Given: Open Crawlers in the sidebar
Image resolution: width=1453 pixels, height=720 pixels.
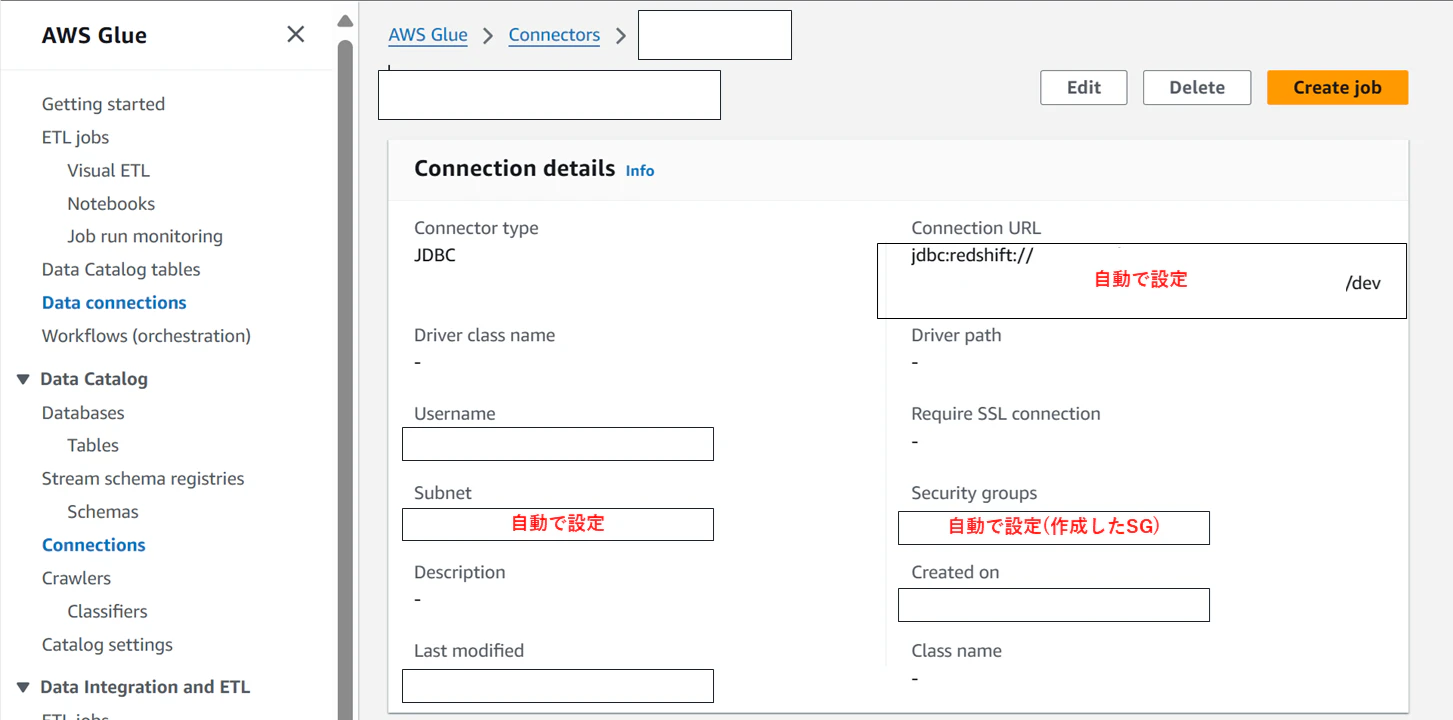Looking at the screenshot, I should click(x=76, y=578).
